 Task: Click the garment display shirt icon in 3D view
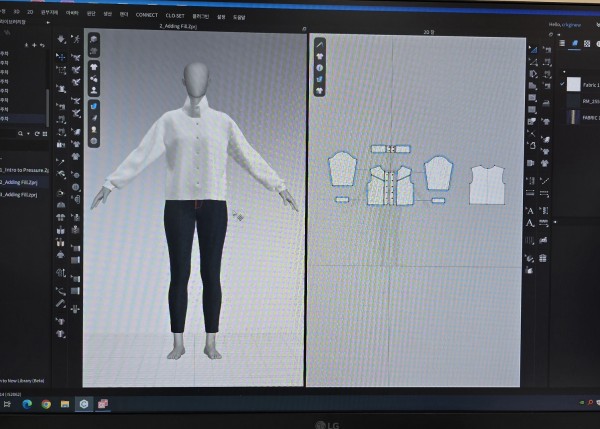(x=94, y=69)
